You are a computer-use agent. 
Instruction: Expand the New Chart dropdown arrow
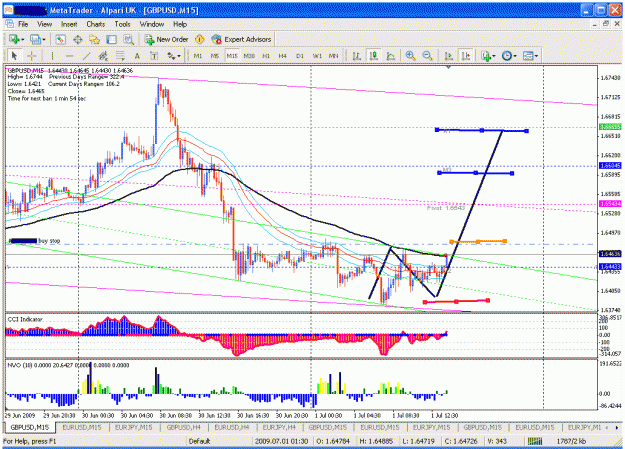pyautogui.click(x=22, y=39)
